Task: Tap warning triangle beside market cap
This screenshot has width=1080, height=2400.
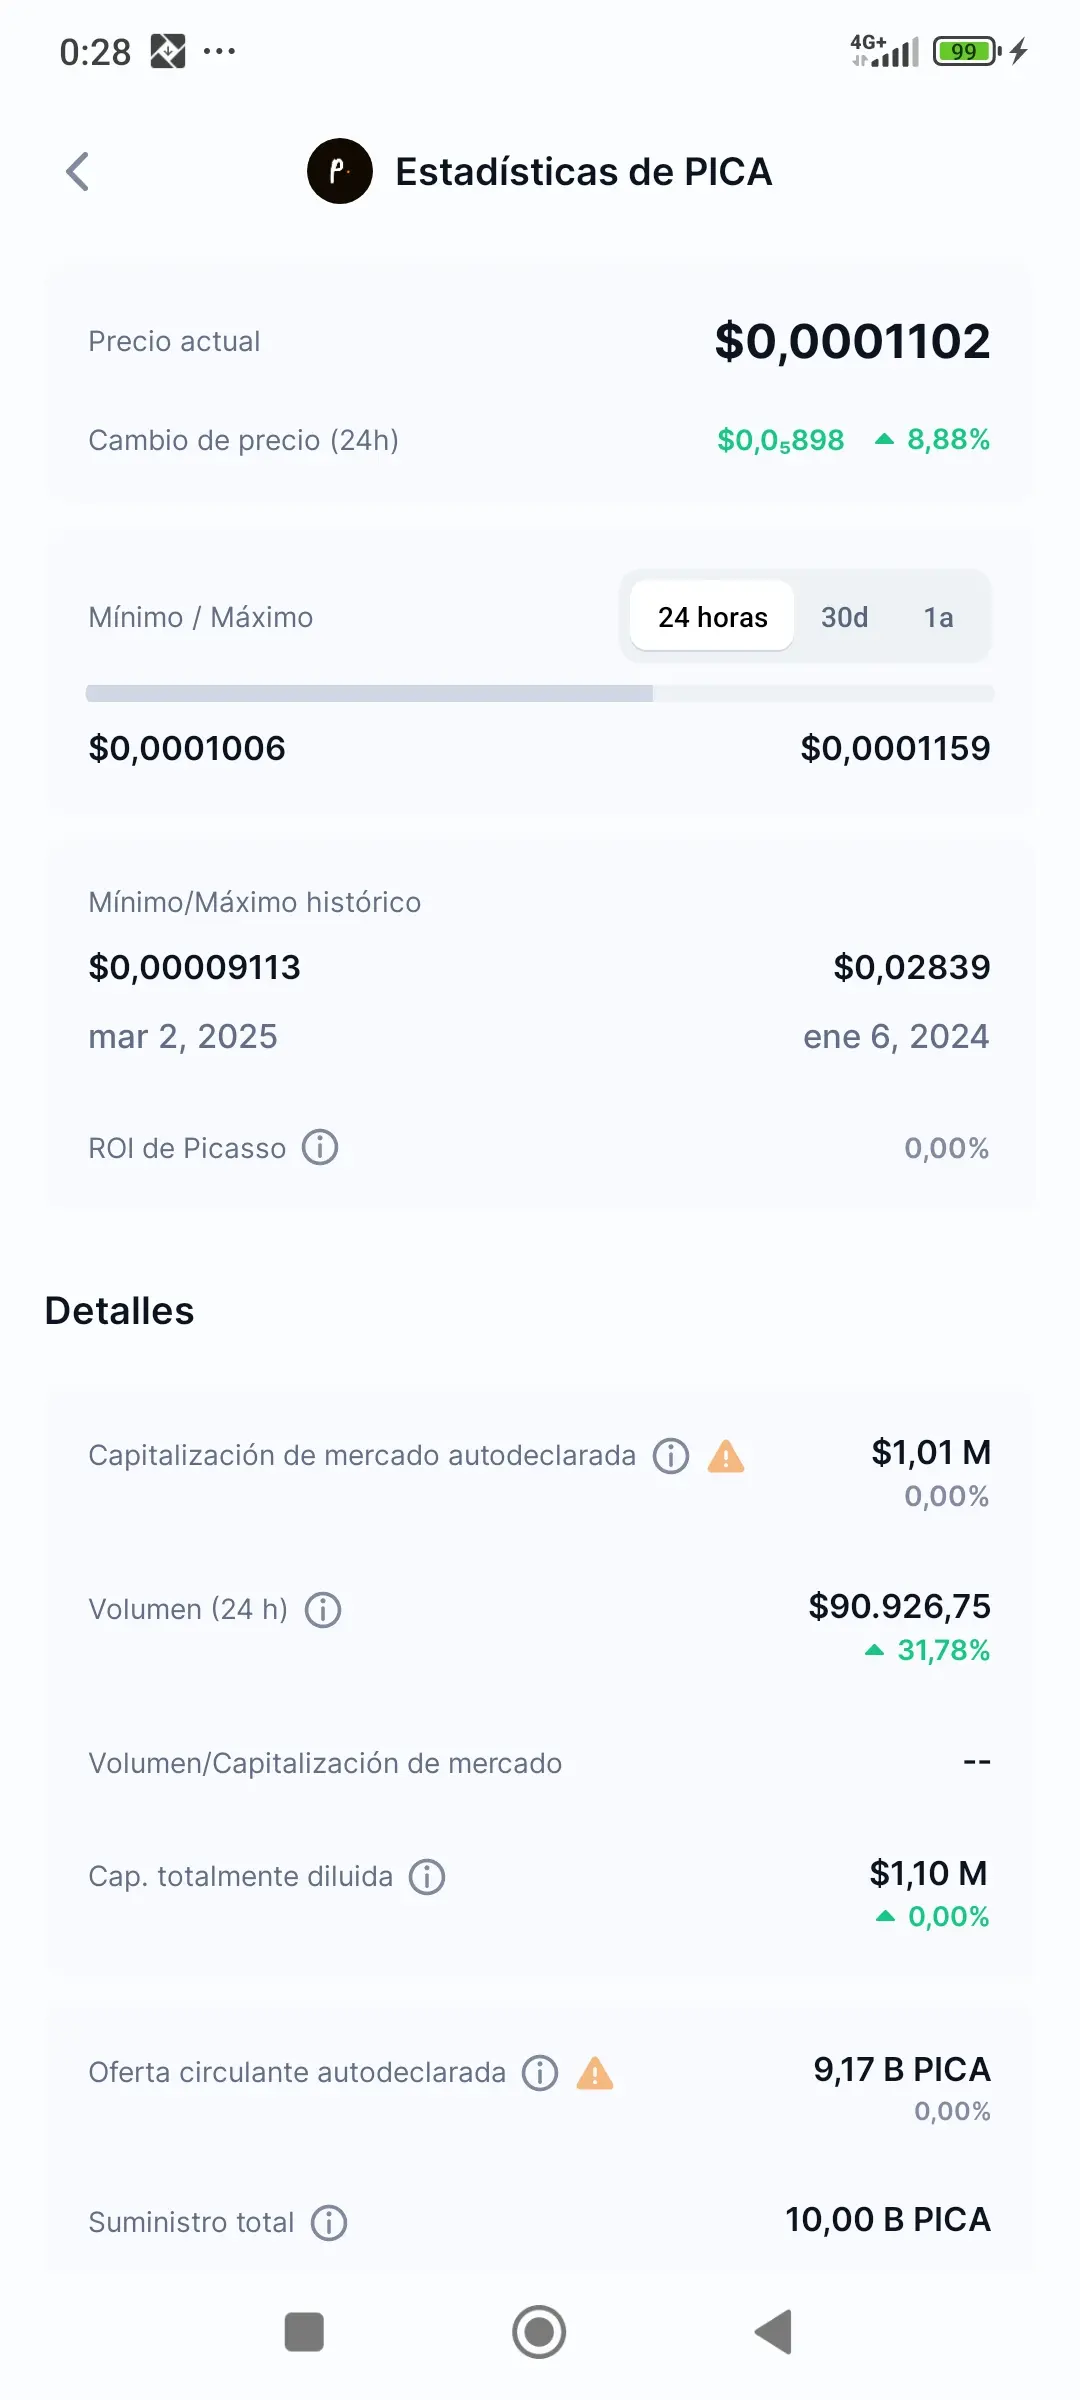Action: pos(726,1456)
